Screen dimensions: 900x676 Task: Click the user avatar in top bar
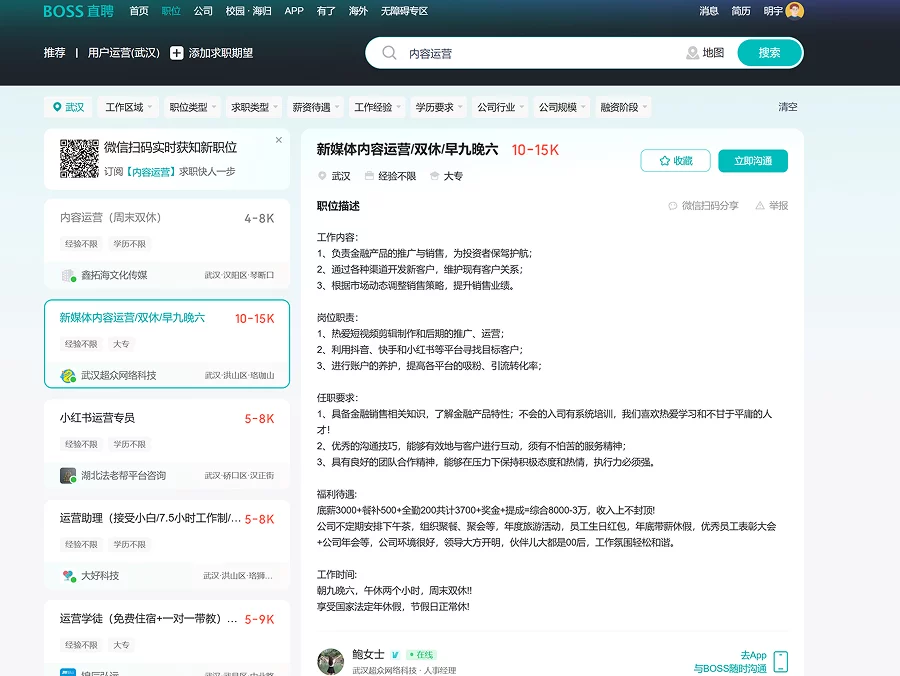coord(795,11)
